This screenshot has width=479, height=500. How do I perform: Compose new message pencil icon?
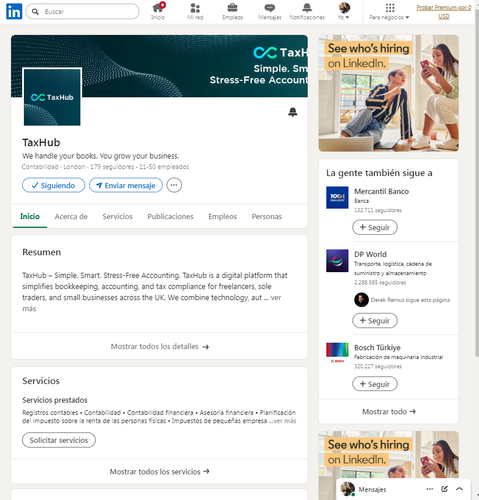pos(444,489)
